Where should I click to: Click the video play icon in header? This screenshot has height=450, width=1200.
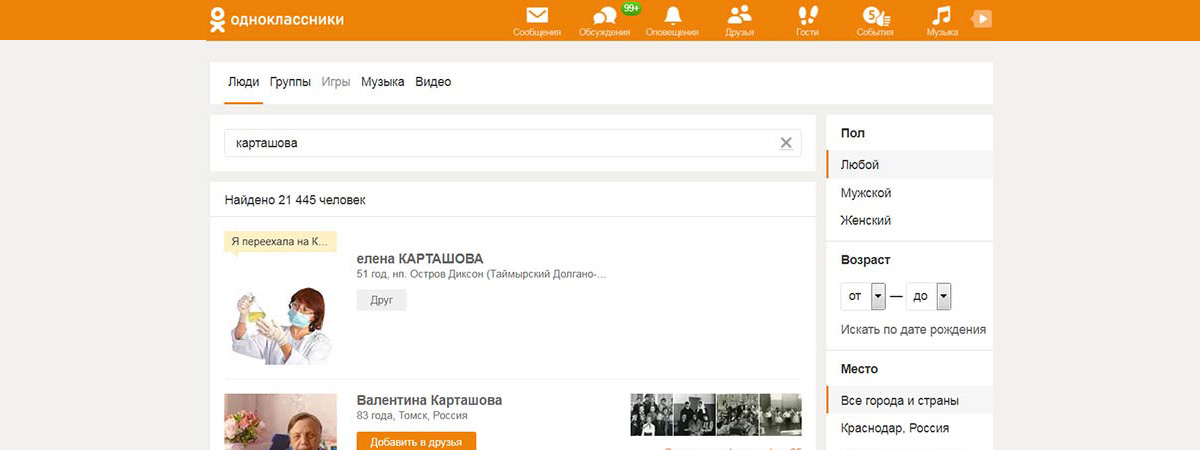coord(982,18)
